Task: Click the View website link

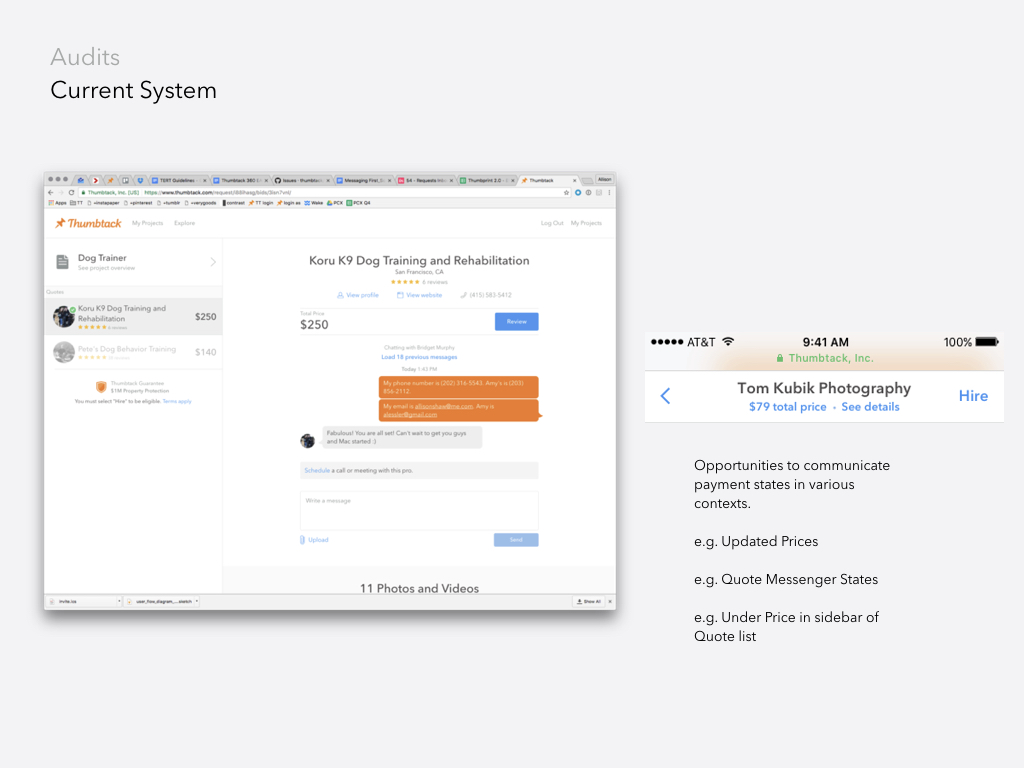Action: [x=419, y=295]
